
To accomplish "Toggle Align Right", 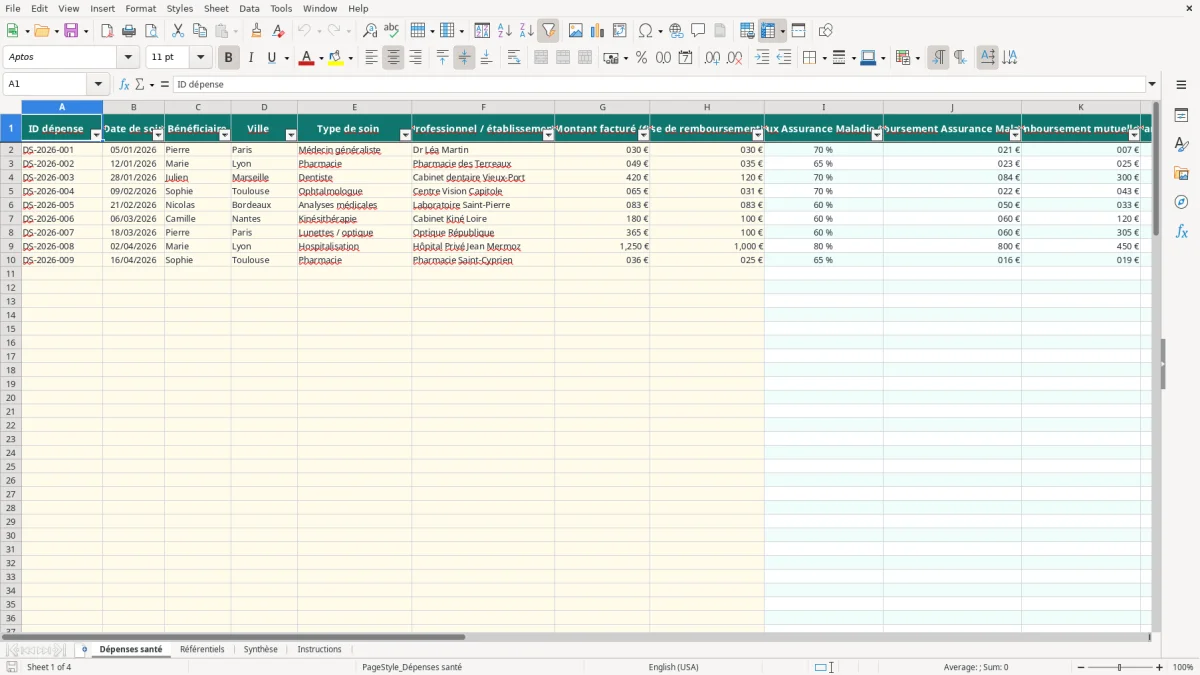I will tap(415, 58).
